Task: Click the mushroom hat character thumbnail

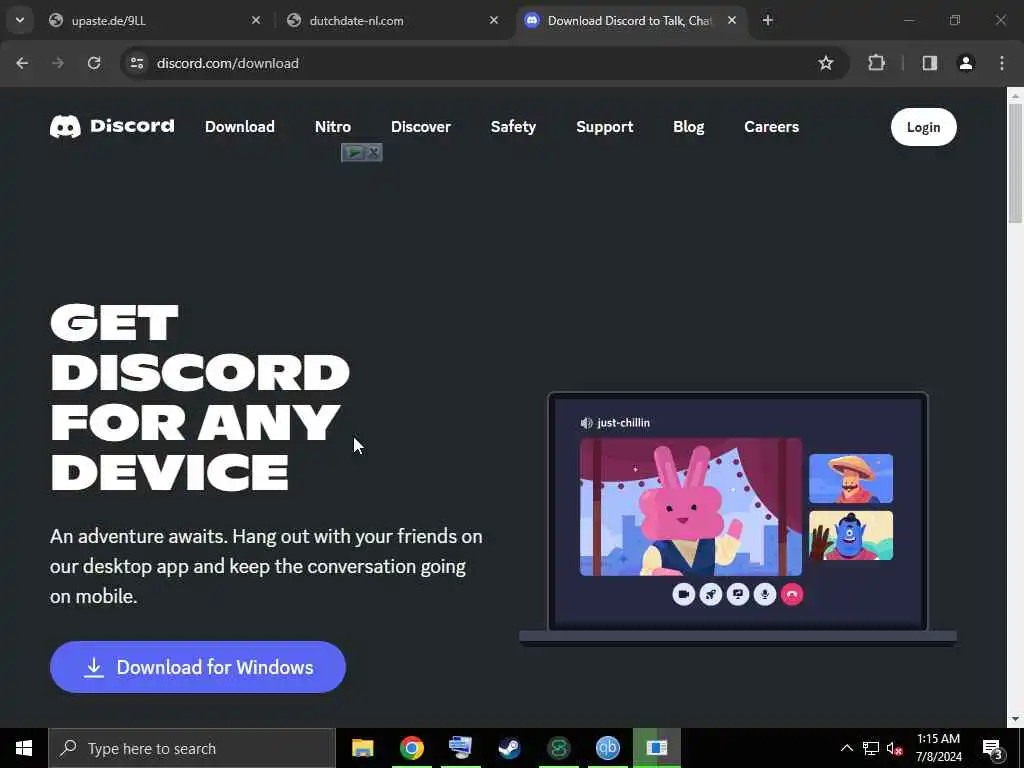Action: tap(851, 478)
